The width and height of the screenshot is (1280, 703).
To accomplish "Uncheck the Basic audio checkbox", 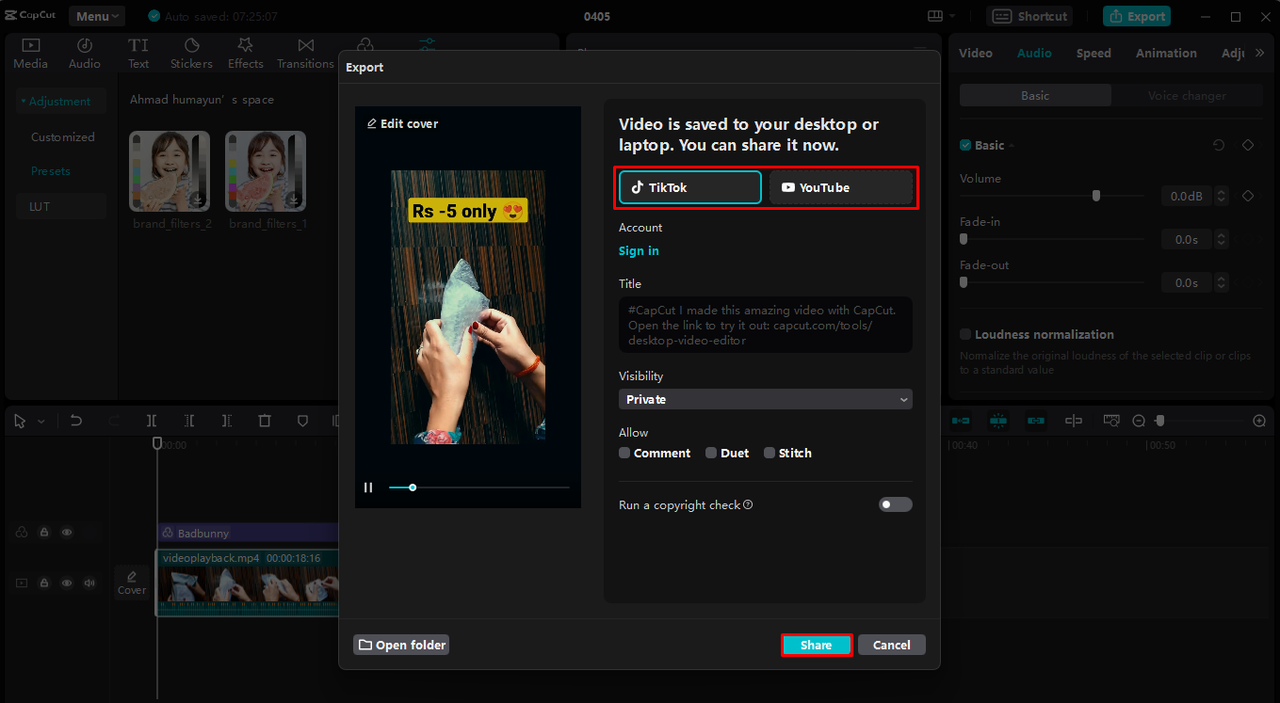I will (966, 145).
